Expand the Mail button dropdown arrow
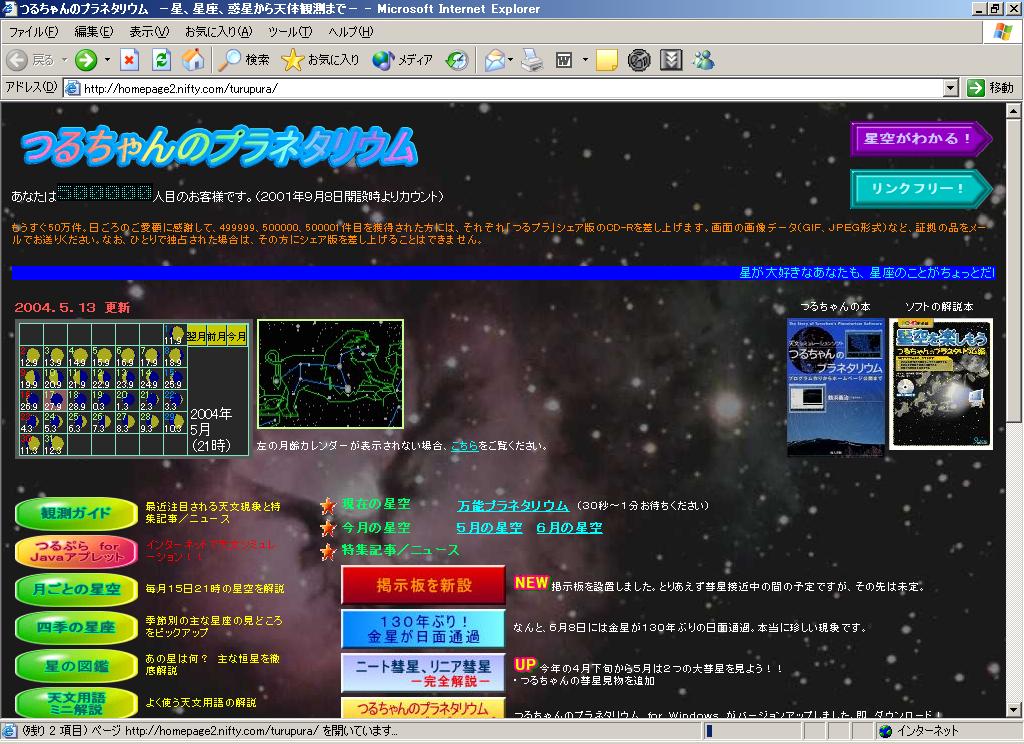1024x744 pixels. [511, 60]
